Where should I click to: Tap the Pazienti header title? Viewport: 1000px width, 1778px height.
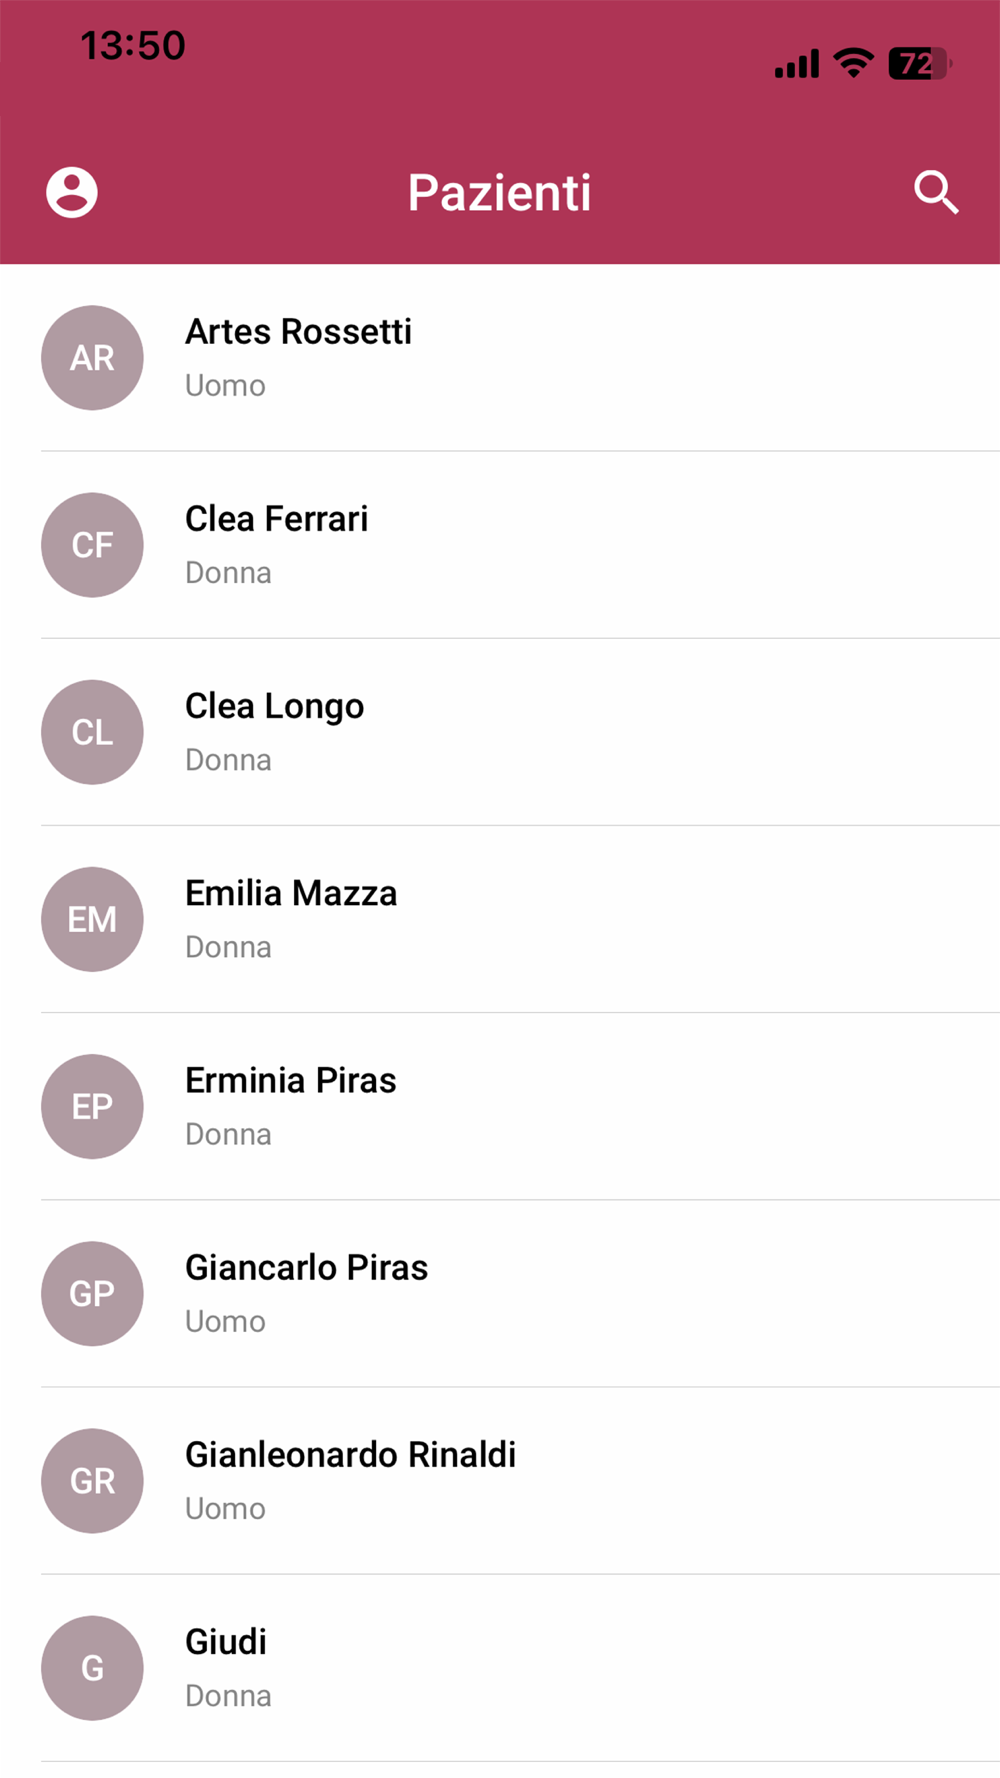click(500, 192)
